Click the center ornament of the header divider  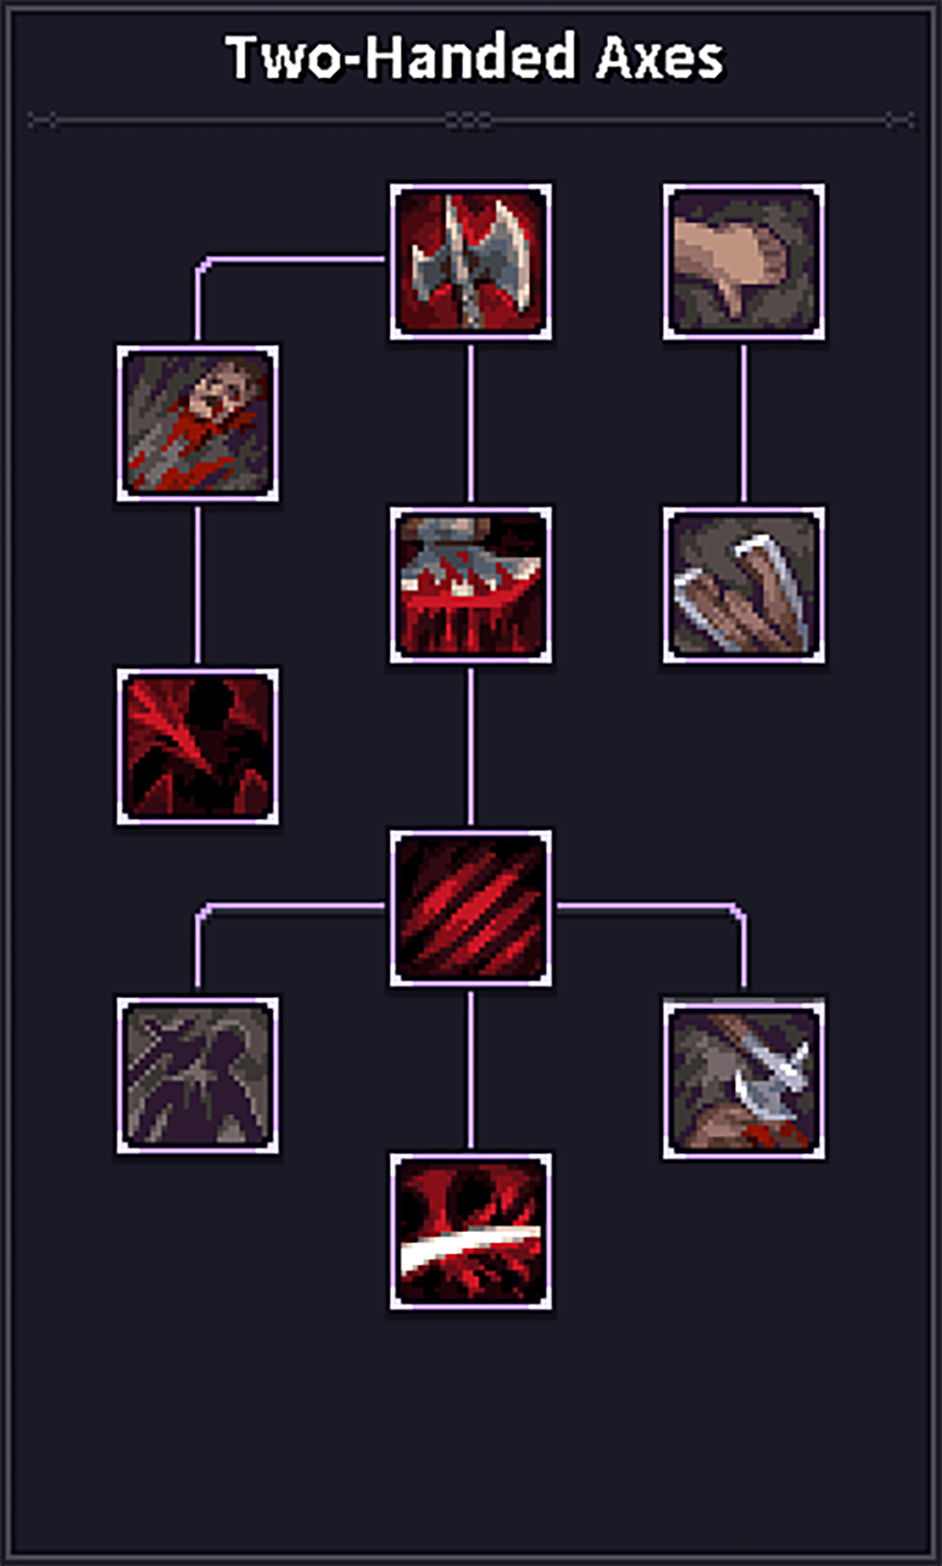click(468, 121)
